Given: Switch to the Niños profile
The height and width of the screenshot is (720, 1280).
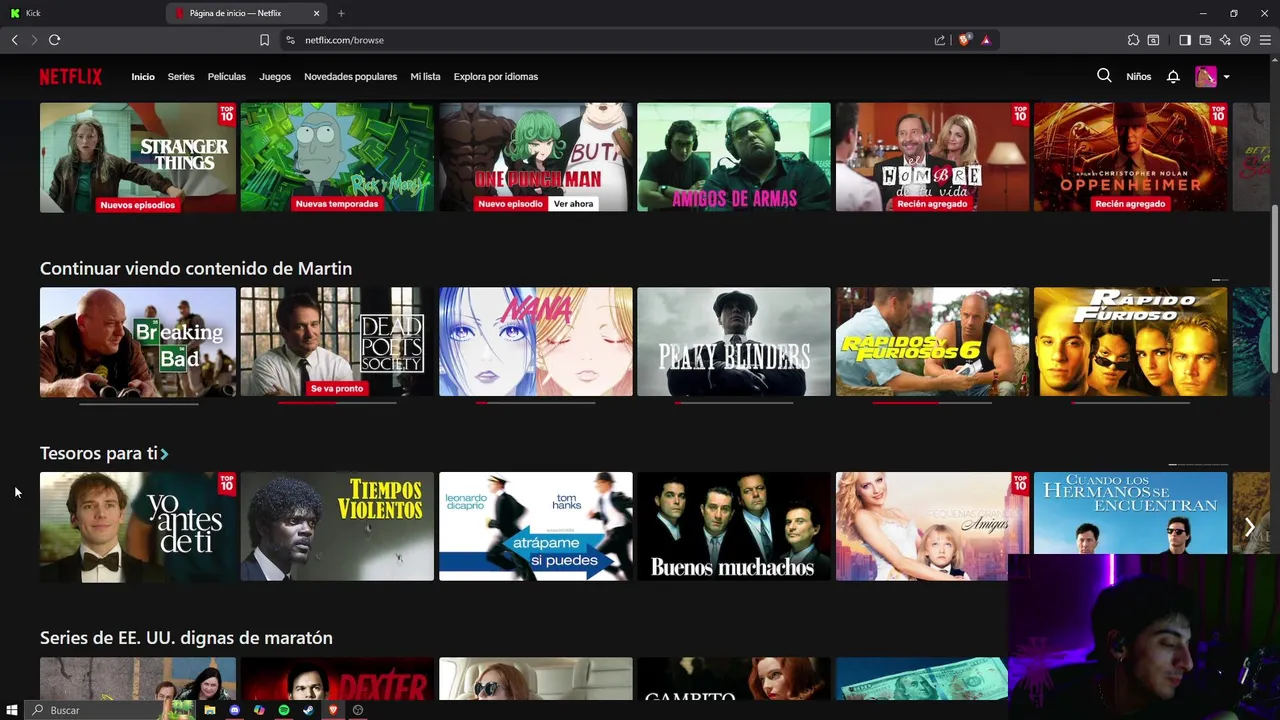Looking at the screenshot, I should pos(1138,77).
